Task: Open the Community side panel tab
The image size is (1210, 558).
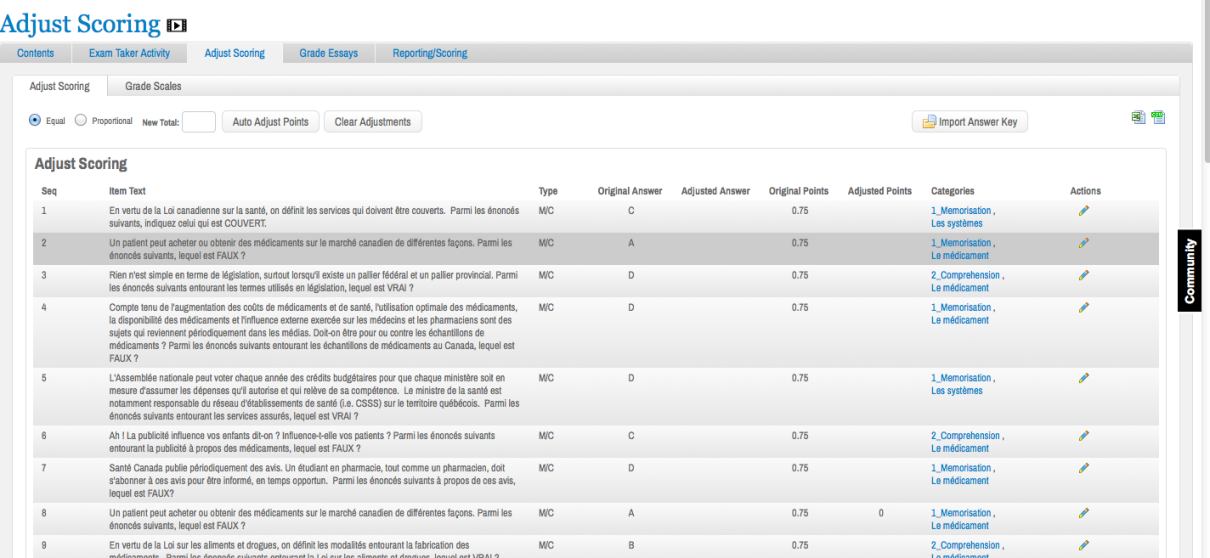Action: (x=1190, y=271)
